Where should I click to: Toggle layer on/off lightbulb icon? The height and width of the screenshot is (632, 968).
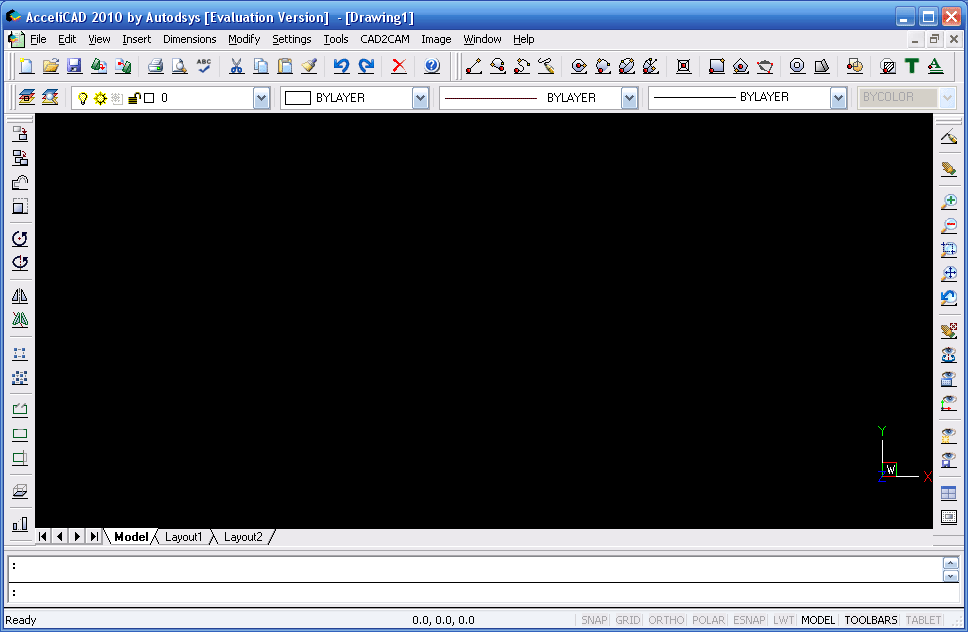[x=83, y=98]
